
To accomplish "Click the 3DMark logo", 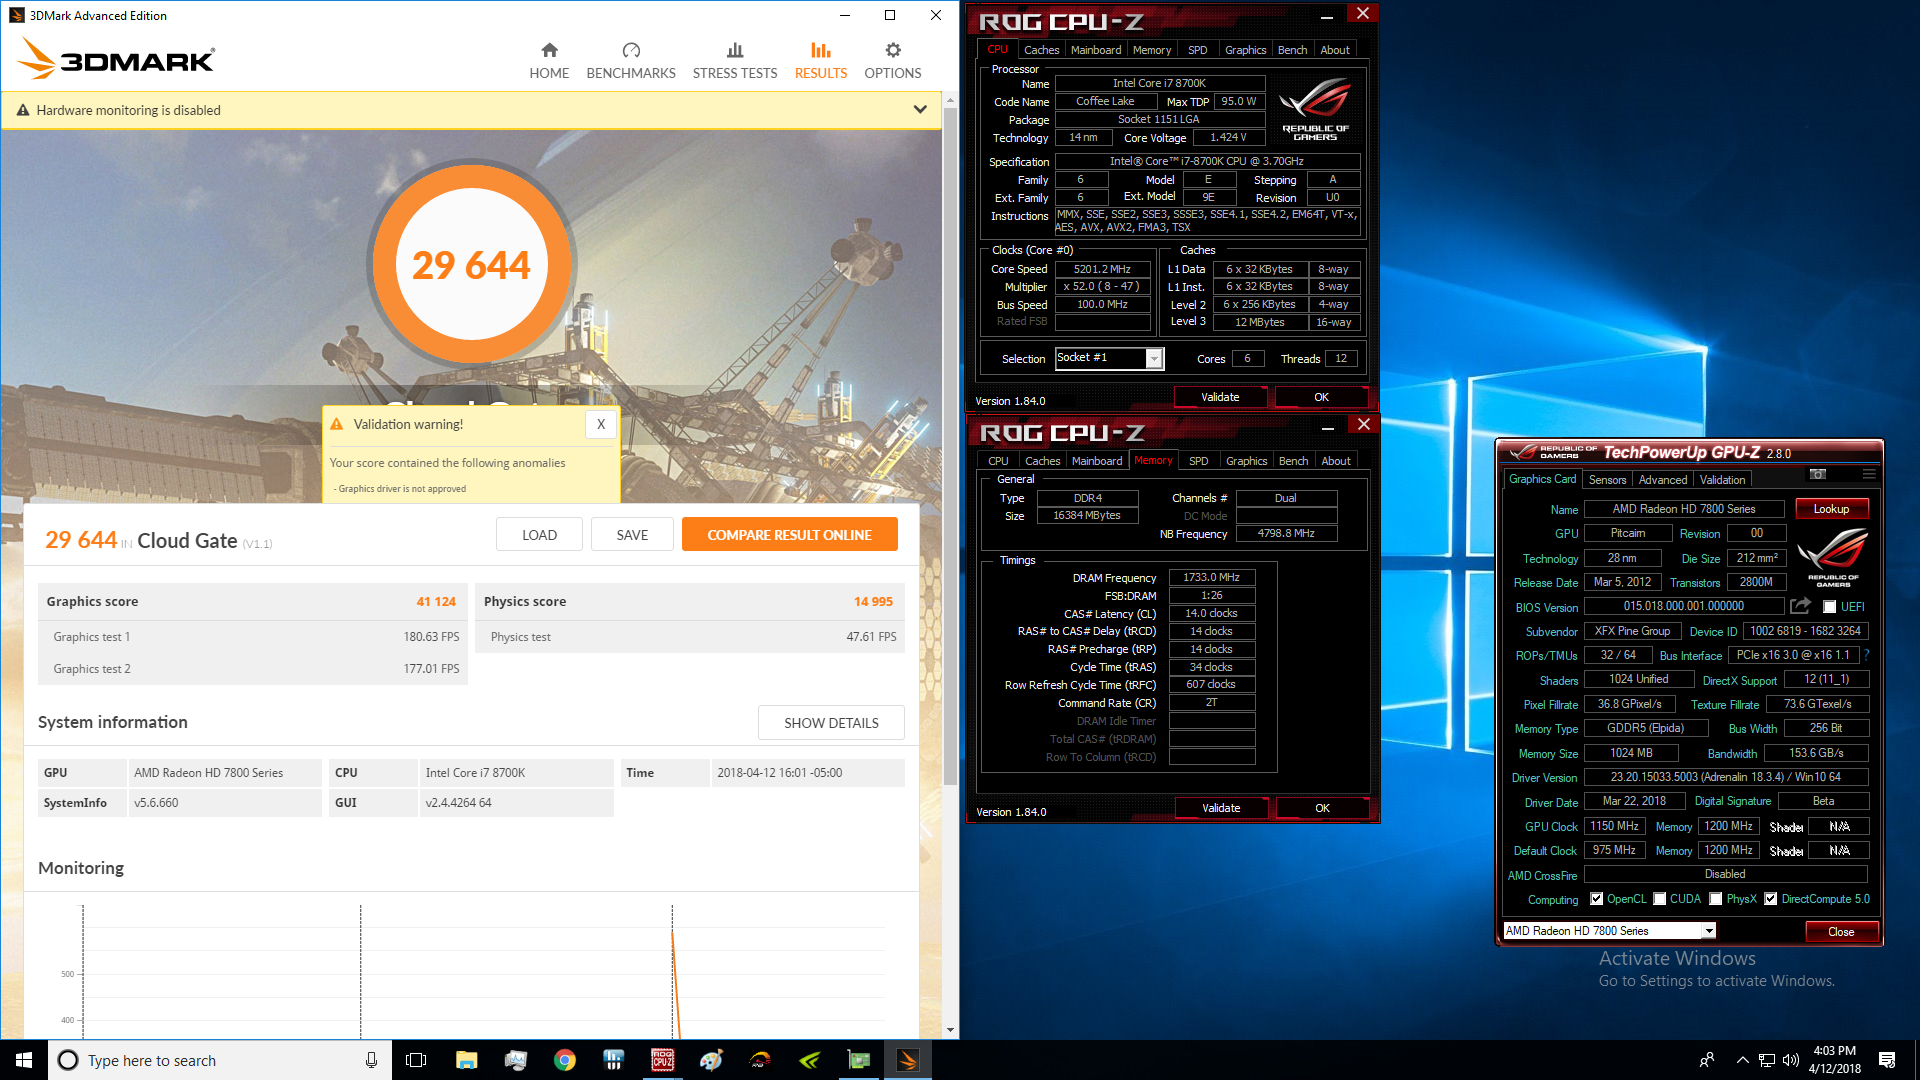I will pyautogui.click(x=116, y=59).
